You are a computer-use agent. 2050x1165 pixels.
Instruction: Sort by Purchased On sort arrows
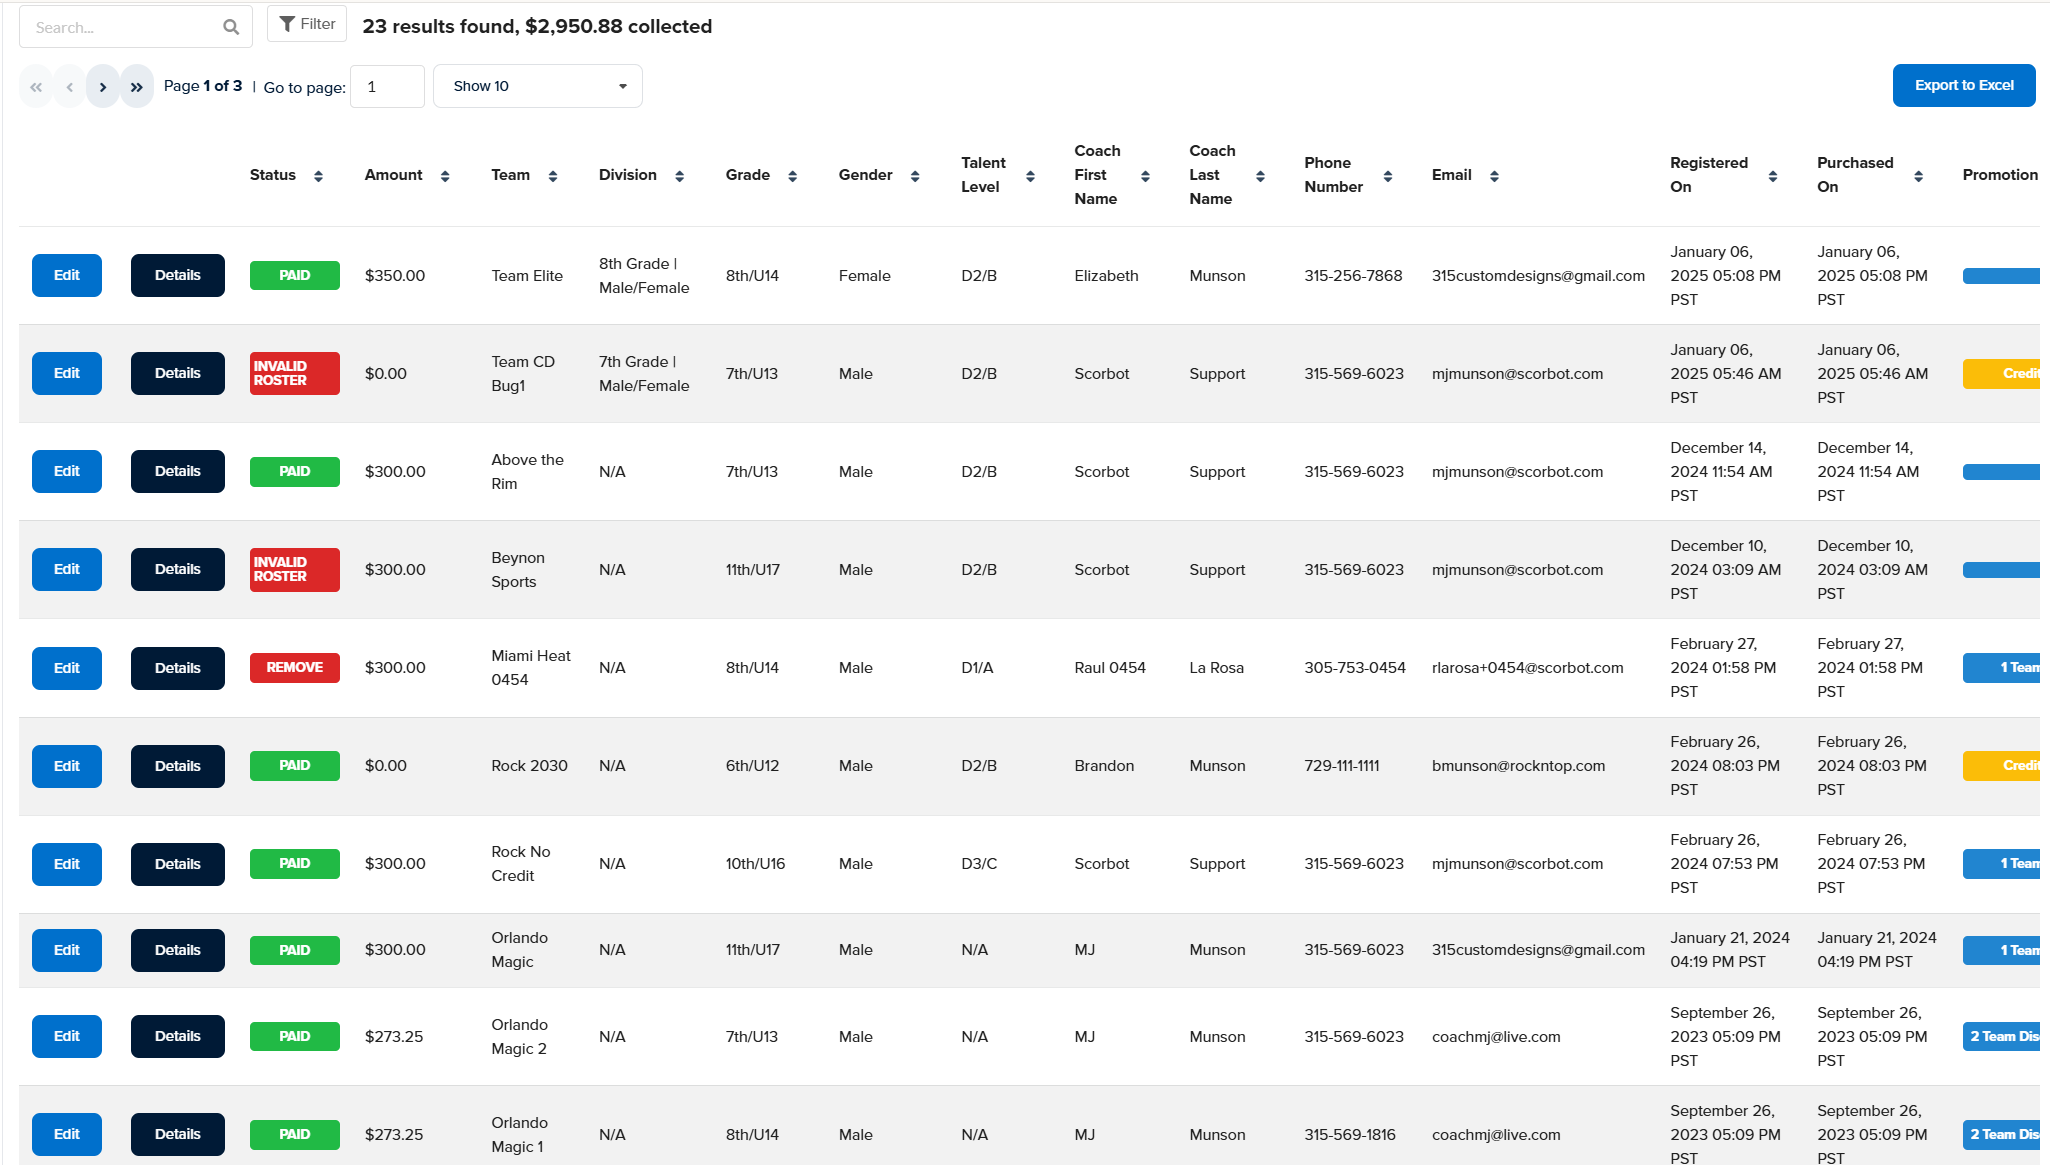(x=1918, y=176)
